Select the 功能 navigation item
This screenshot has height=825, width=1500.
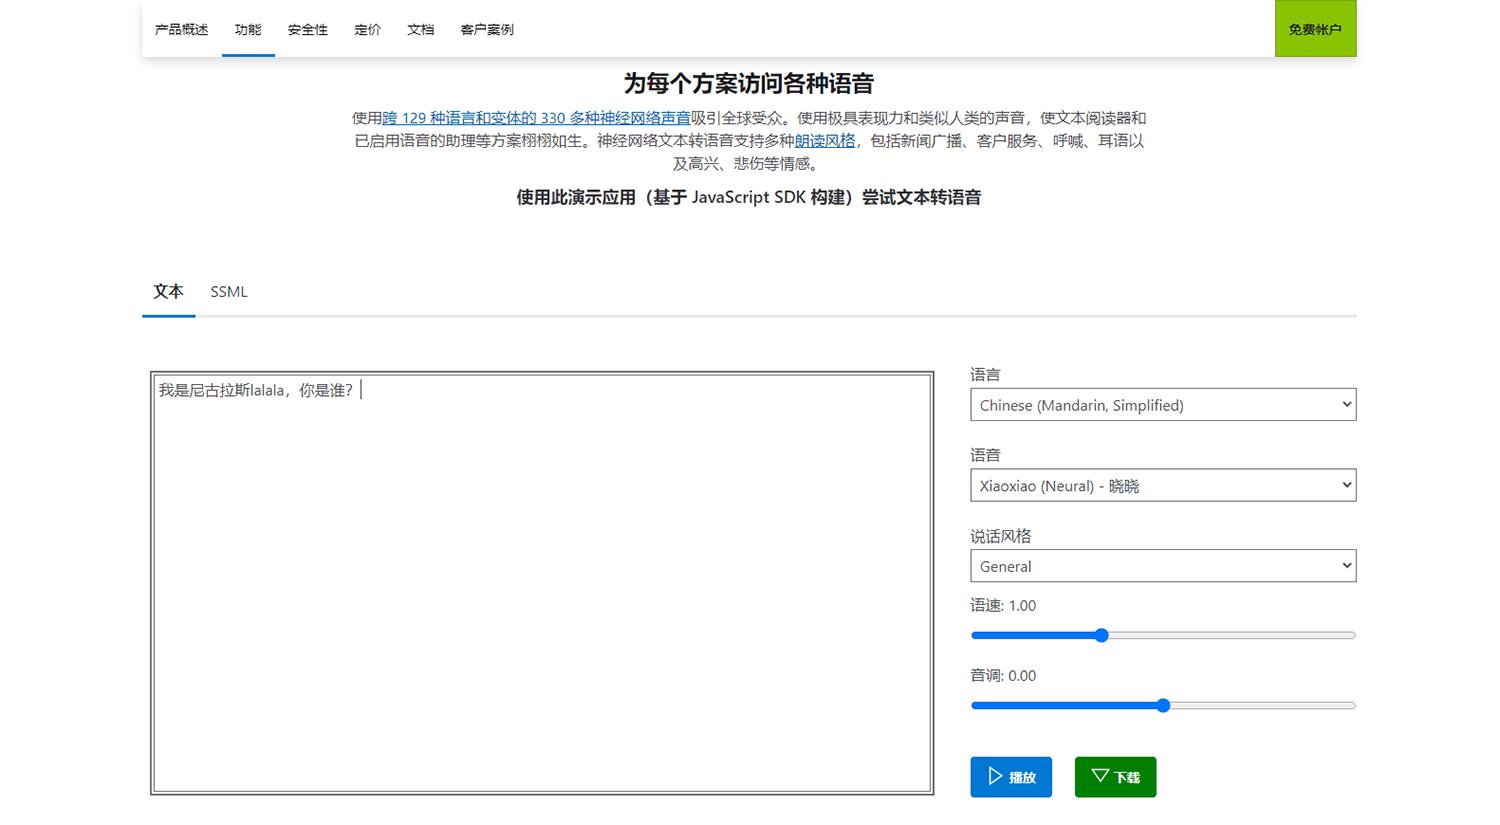click(248, 29)
